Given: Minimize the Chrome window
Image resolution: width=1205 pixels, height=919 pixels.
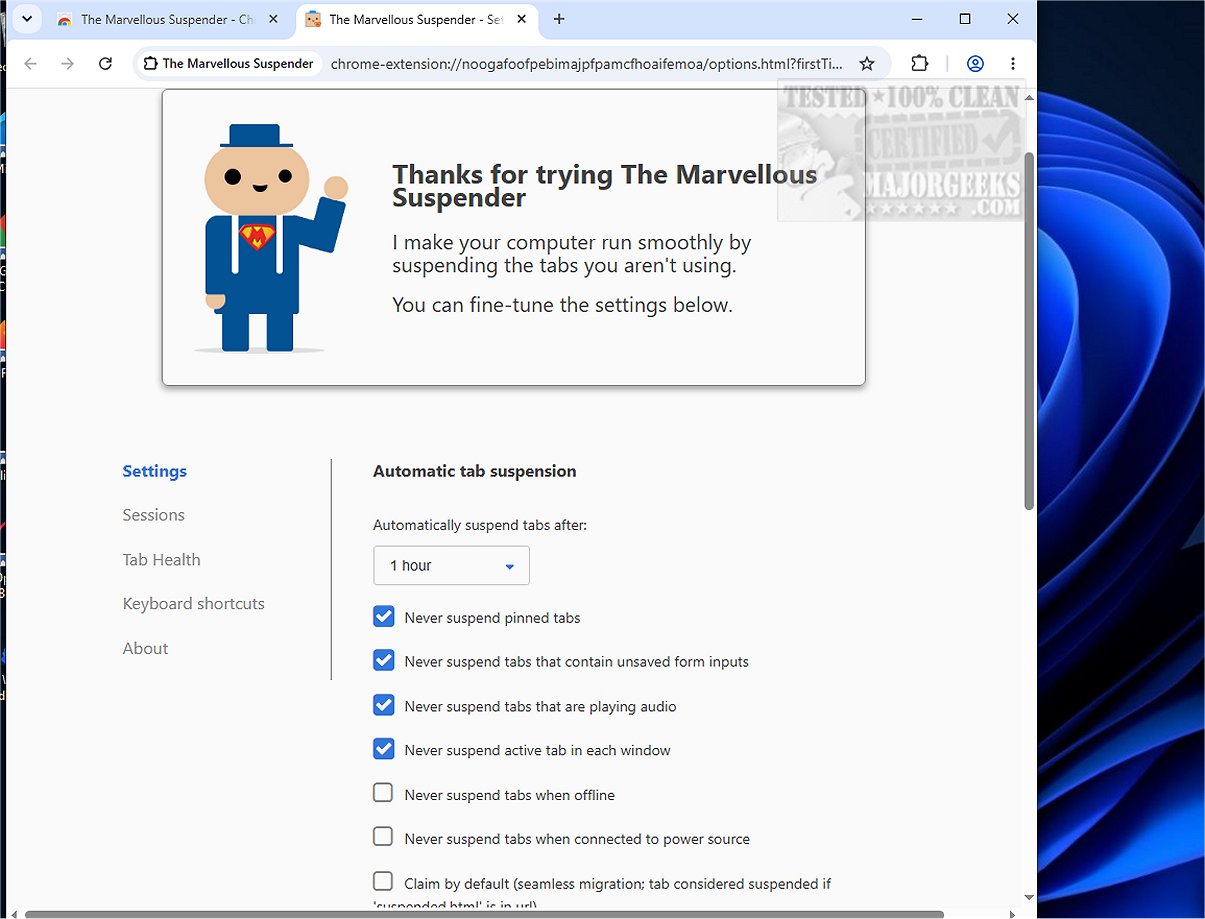Looking at the screenshot, I should [917, 19].
